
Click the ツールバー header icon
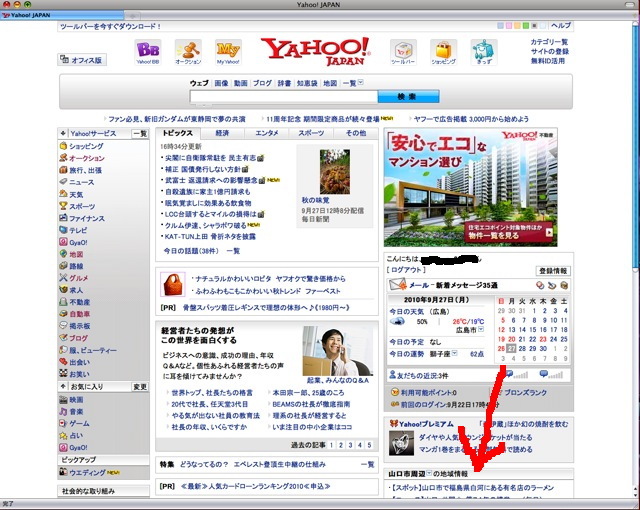403,52
